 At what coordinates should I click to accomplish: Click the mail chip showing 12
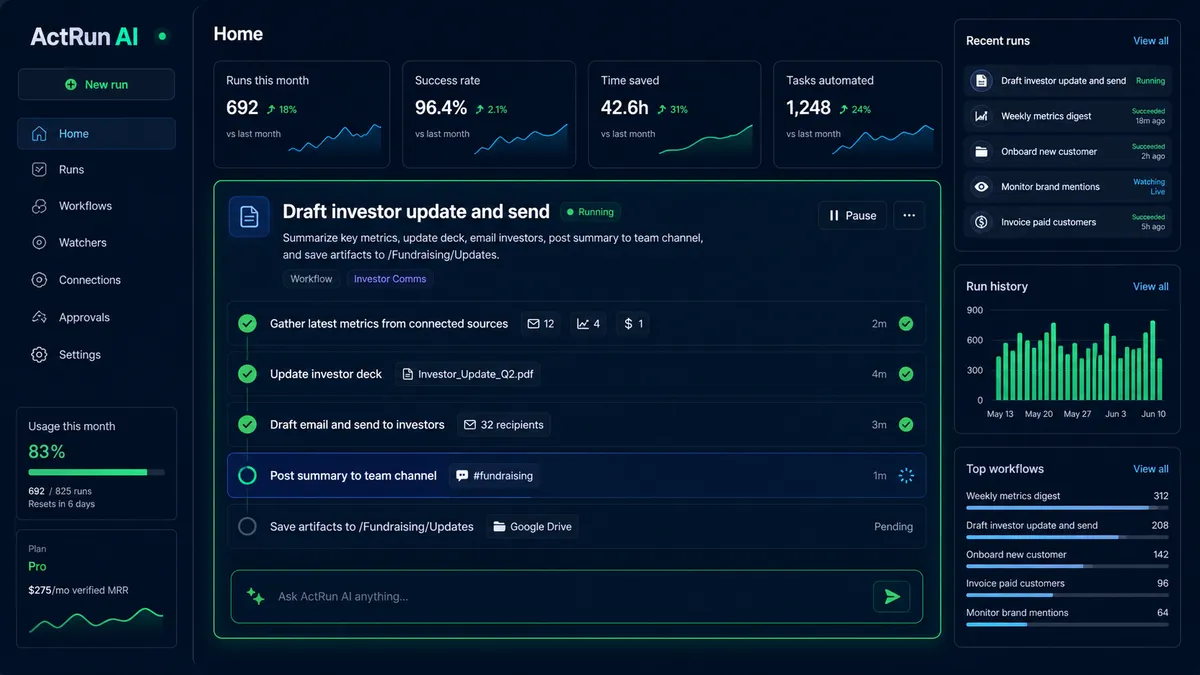coord(540,324)
